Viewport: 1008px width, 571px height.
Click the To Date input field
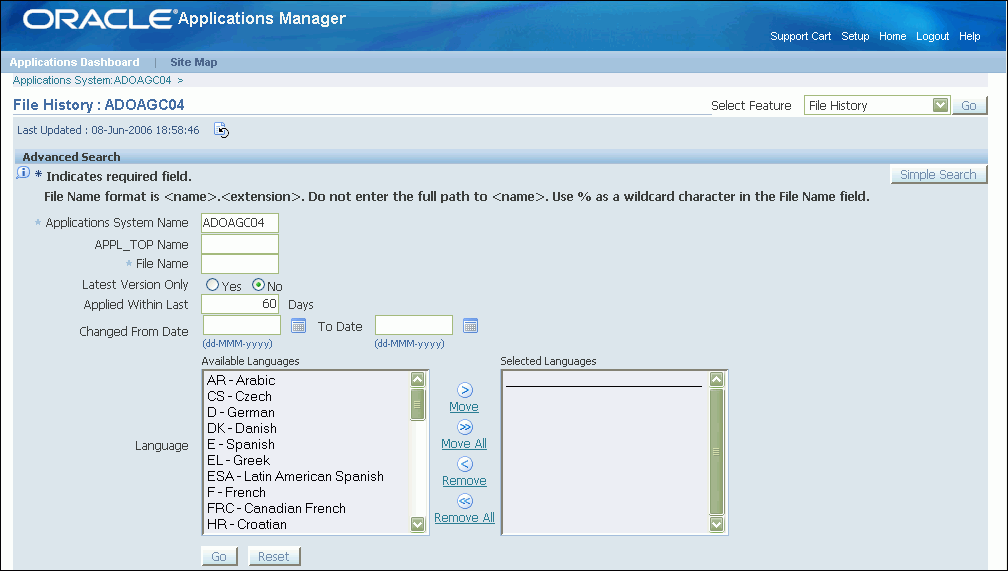pyautogui.click(x=414, y=325)
